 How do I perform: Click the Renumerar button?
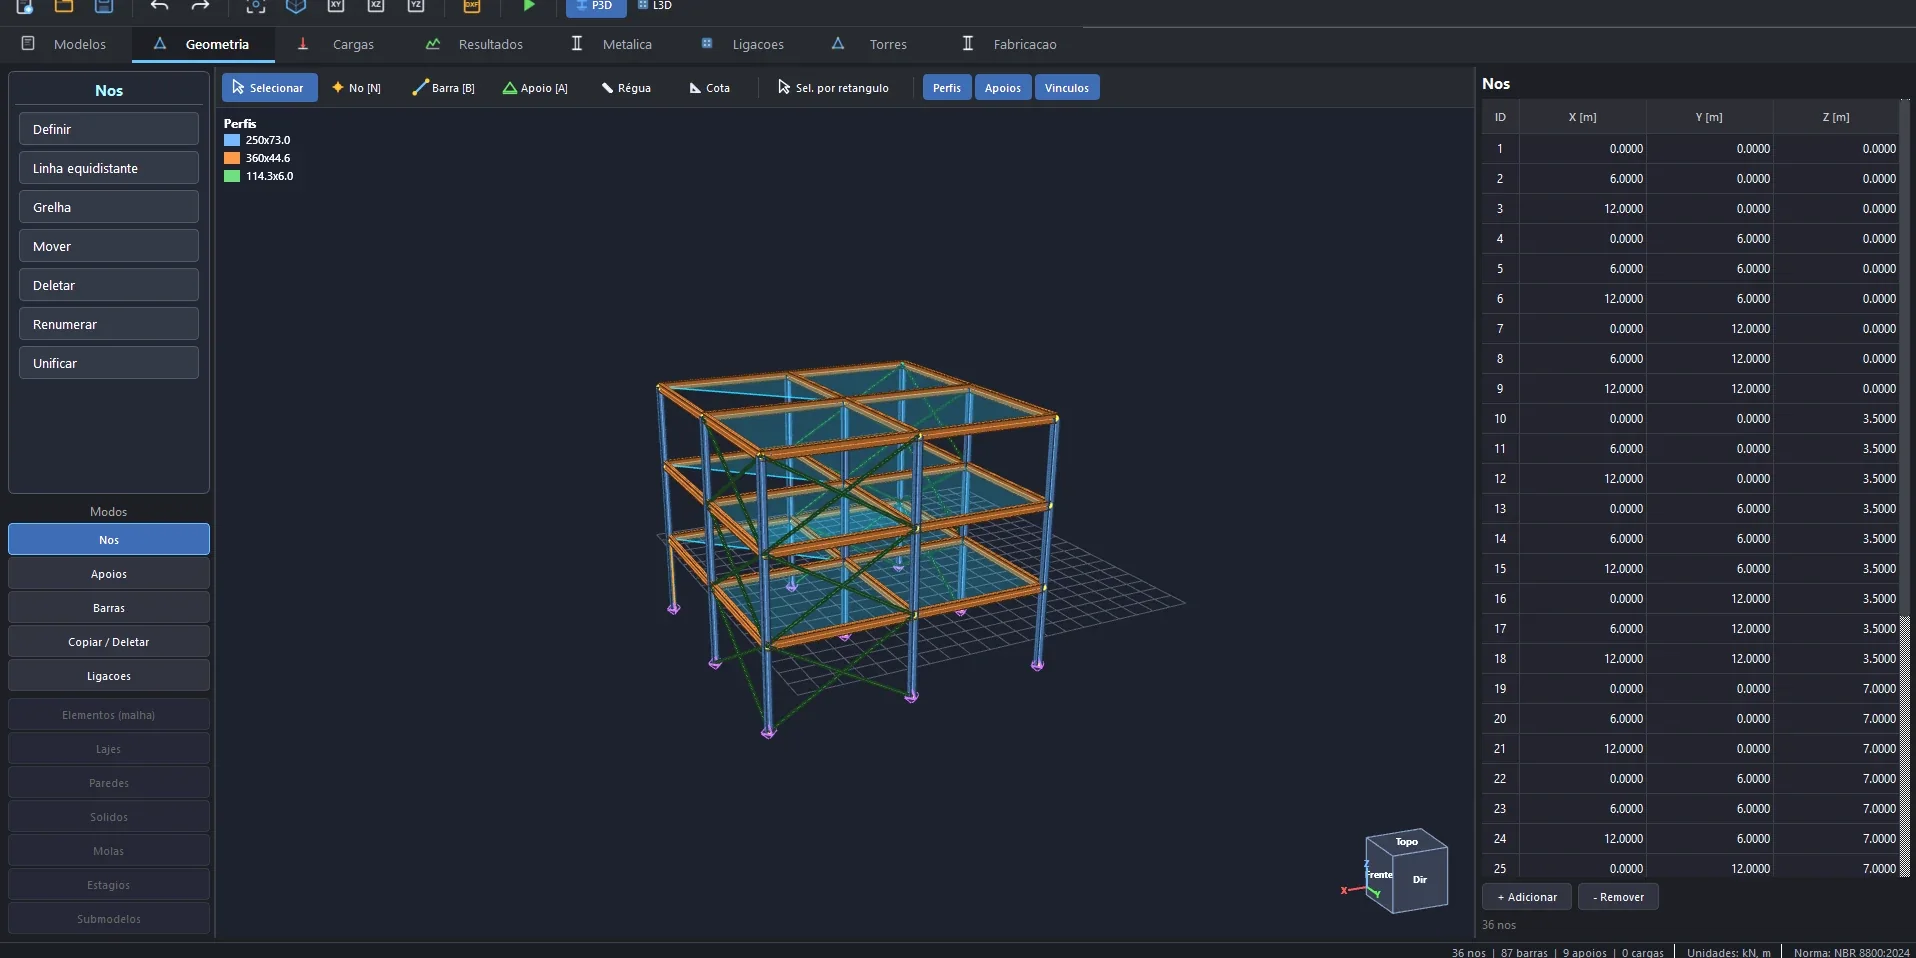click(109, 324)
